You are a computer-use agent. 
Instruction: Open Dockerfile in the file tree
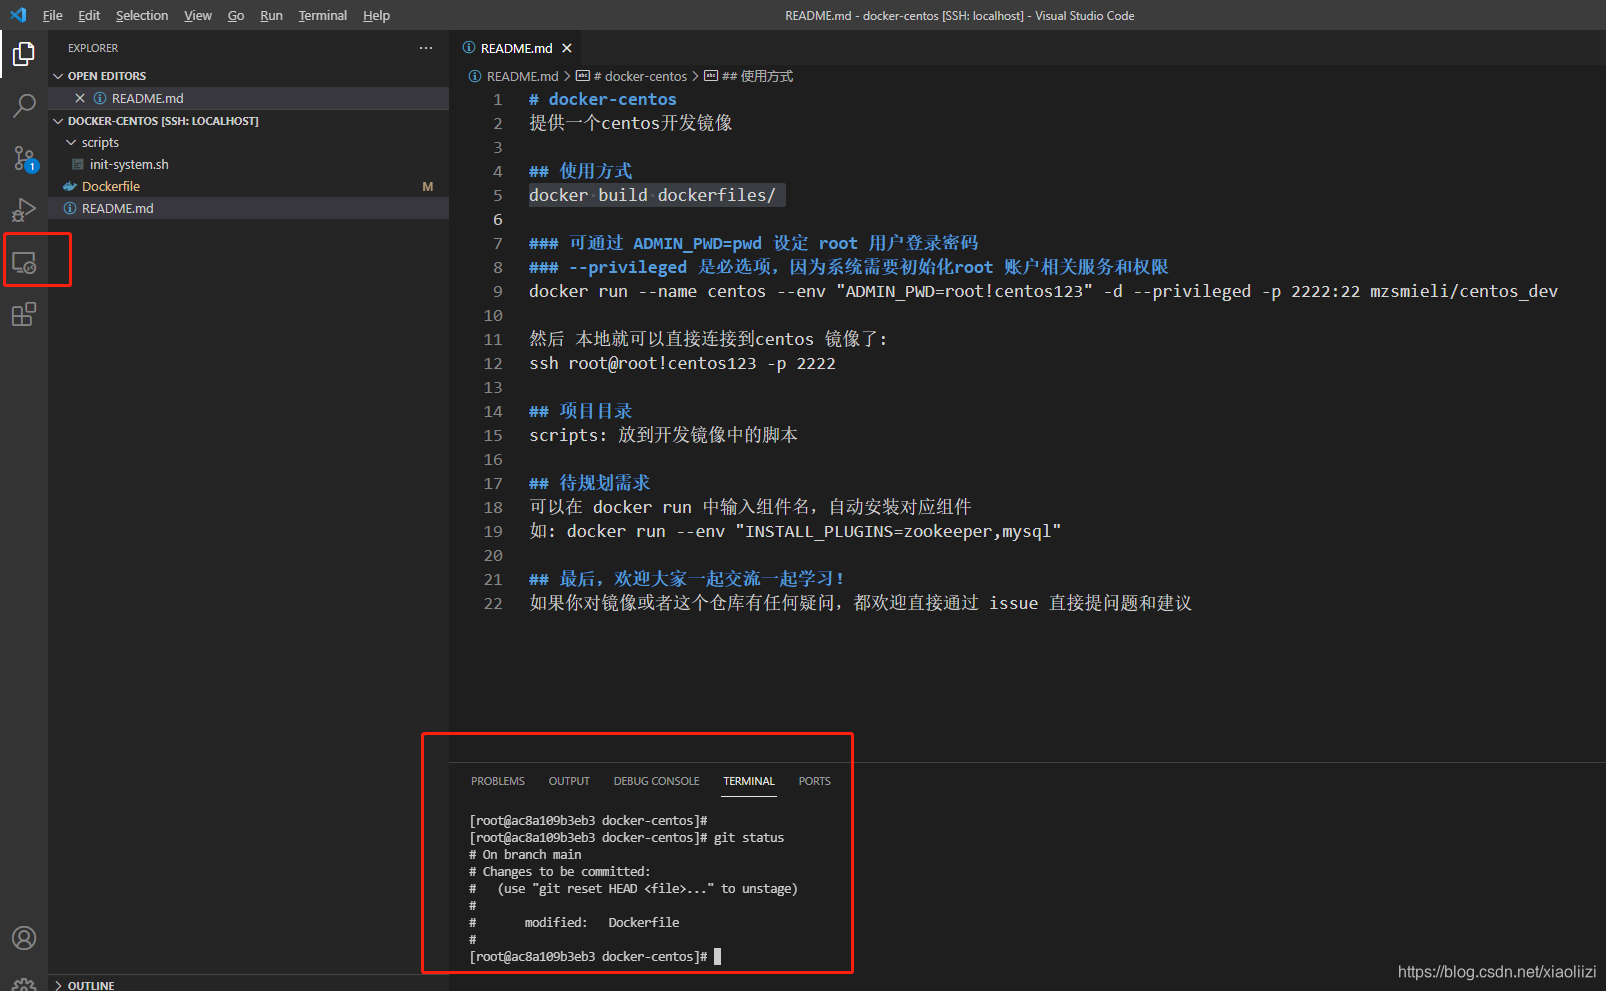tap(248, 187)
